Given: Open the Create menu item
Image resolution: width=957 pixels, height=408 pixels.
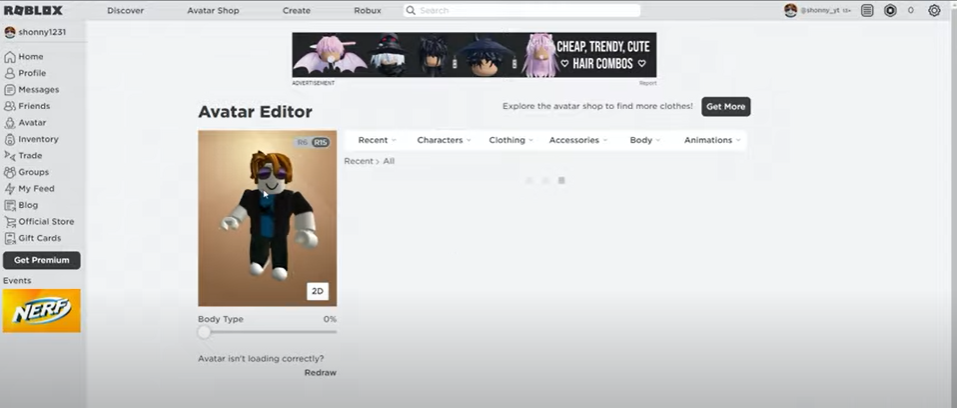Looking at the screenshot, I should 297,10.
